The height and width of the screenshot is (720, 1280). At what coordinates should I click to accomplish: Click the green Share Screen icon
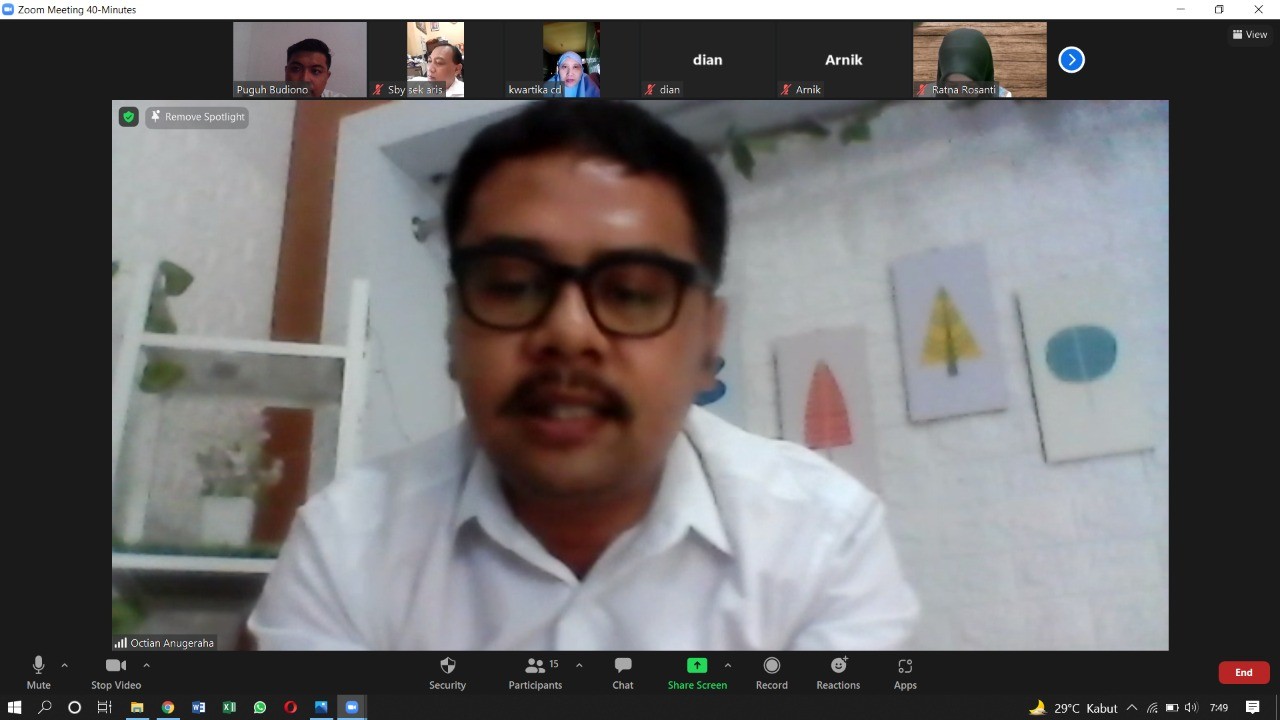coord(697,666)
